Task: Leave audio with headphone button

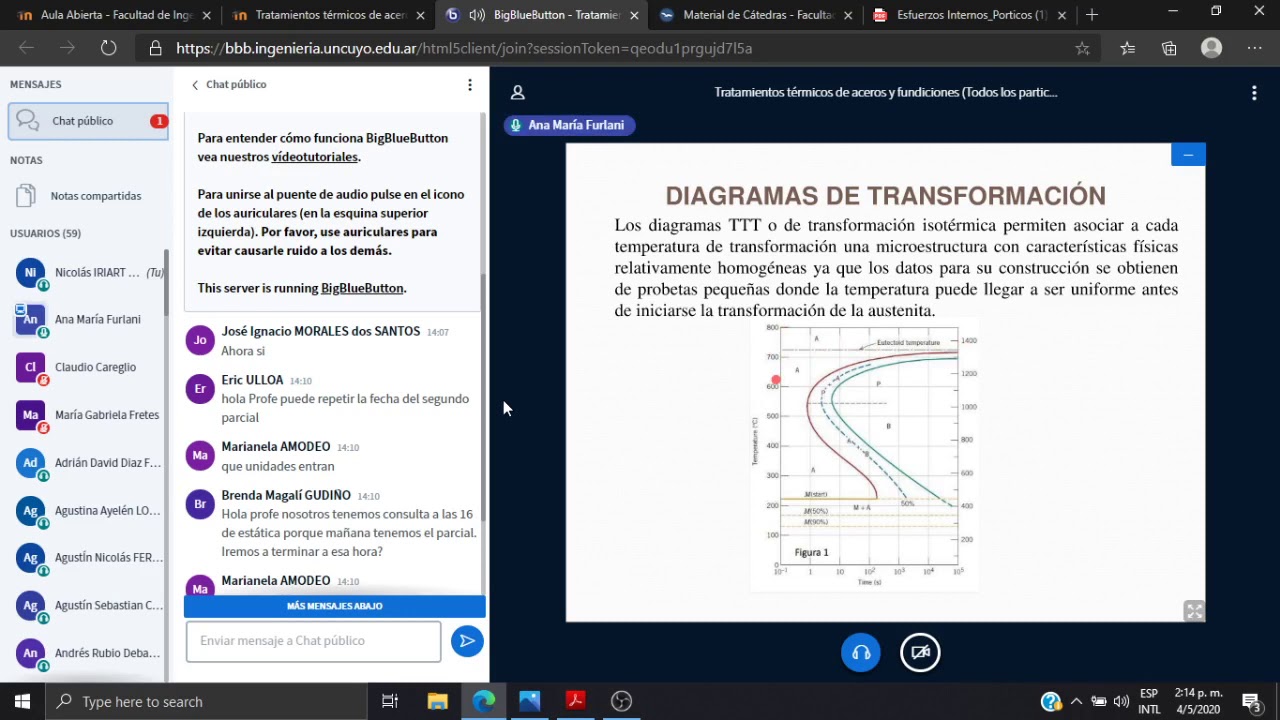Action: 861,653
